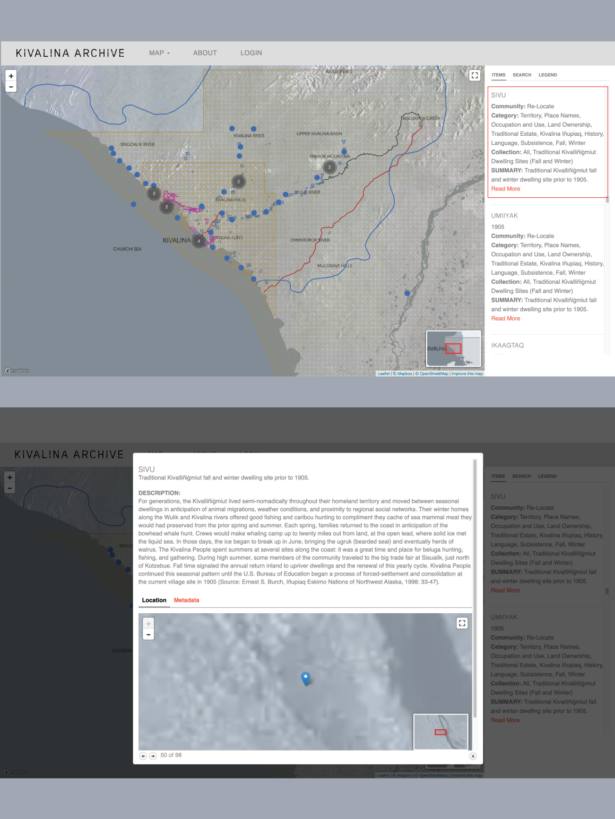Open the OpenStreetMap attribution link
Image resolution: width=615 pixels, height=819 pixels.
click(x=433, y=373)
